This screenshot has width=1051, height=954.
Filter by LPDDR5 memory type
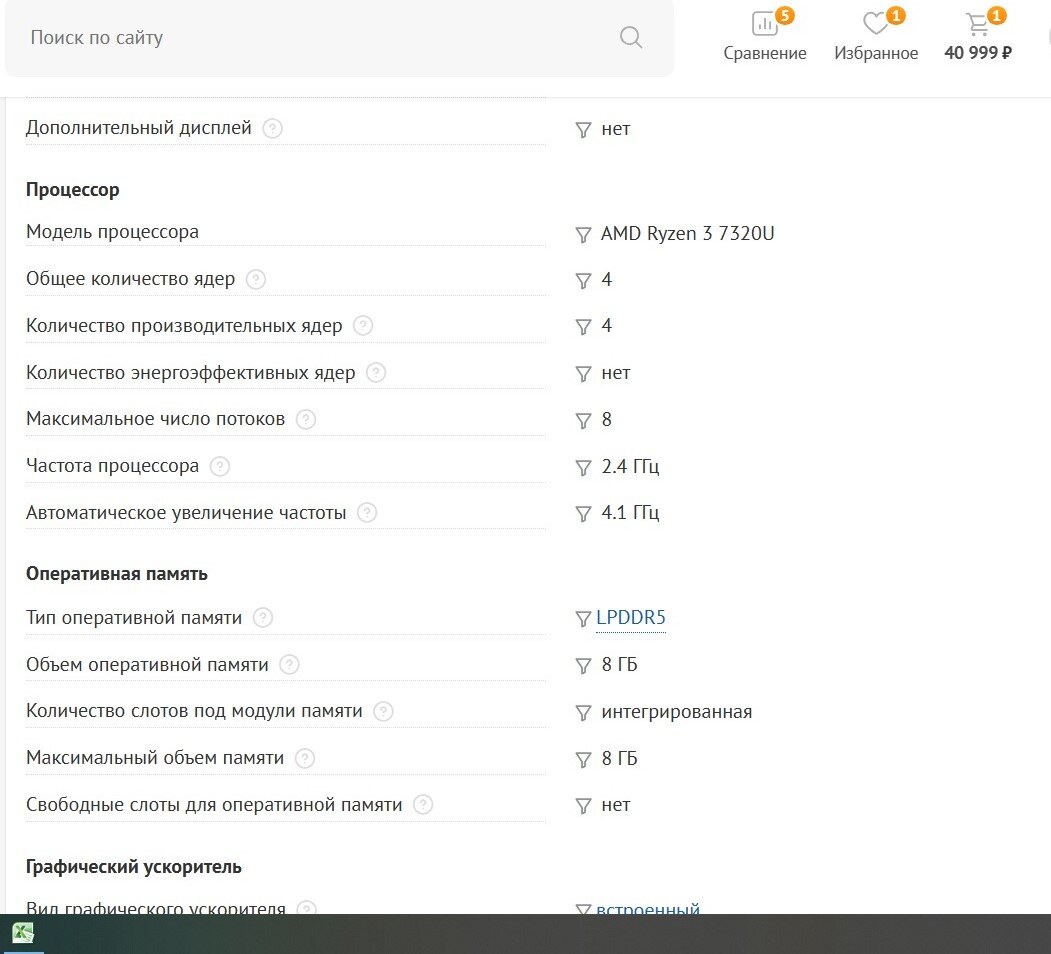click(583, 619)
